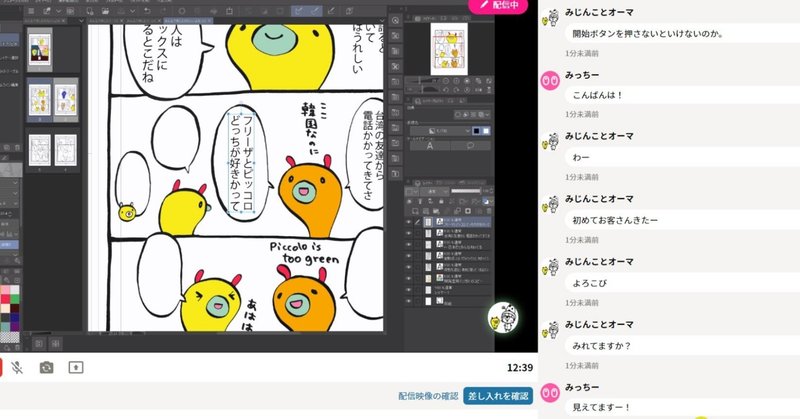
Task: Click the trash delete-layer icon in the layer panel
Action: pyautogui.click(x=488, y=211)
